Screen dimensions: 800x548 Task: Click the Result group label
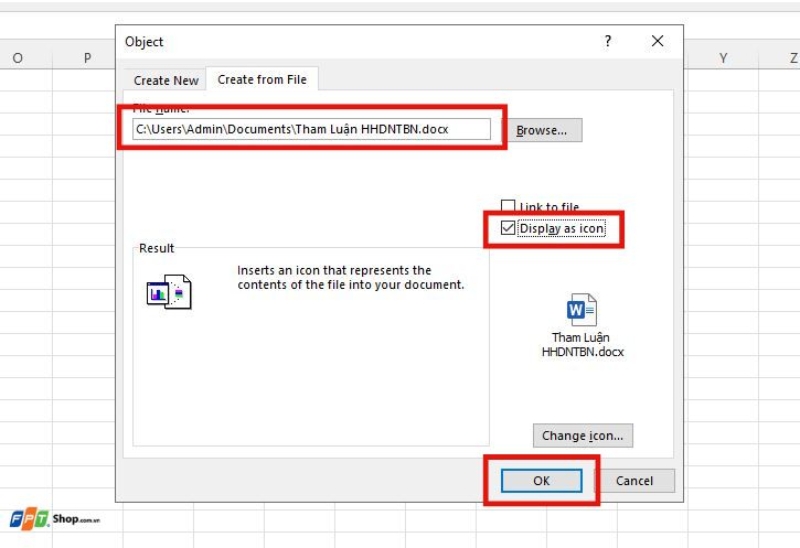click(157, 248)
